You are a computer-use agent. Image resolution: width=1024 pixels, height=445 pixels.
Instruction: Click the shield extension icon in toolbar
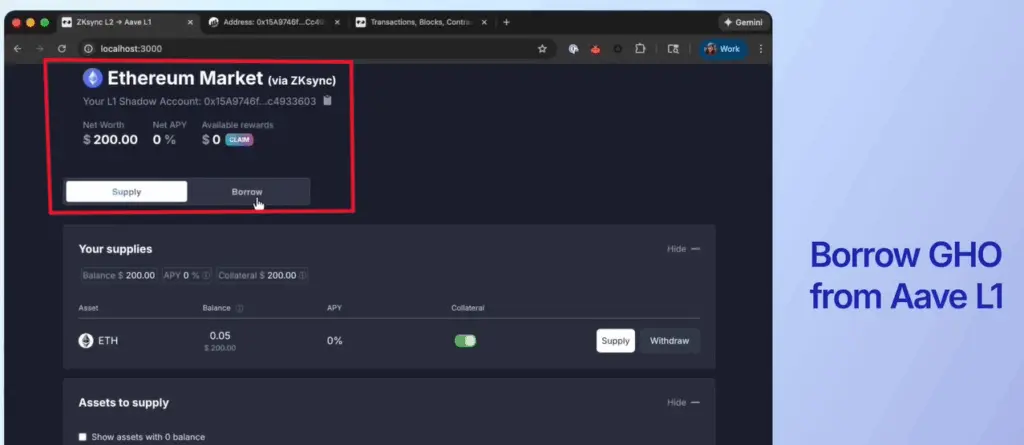pos(573,49)
